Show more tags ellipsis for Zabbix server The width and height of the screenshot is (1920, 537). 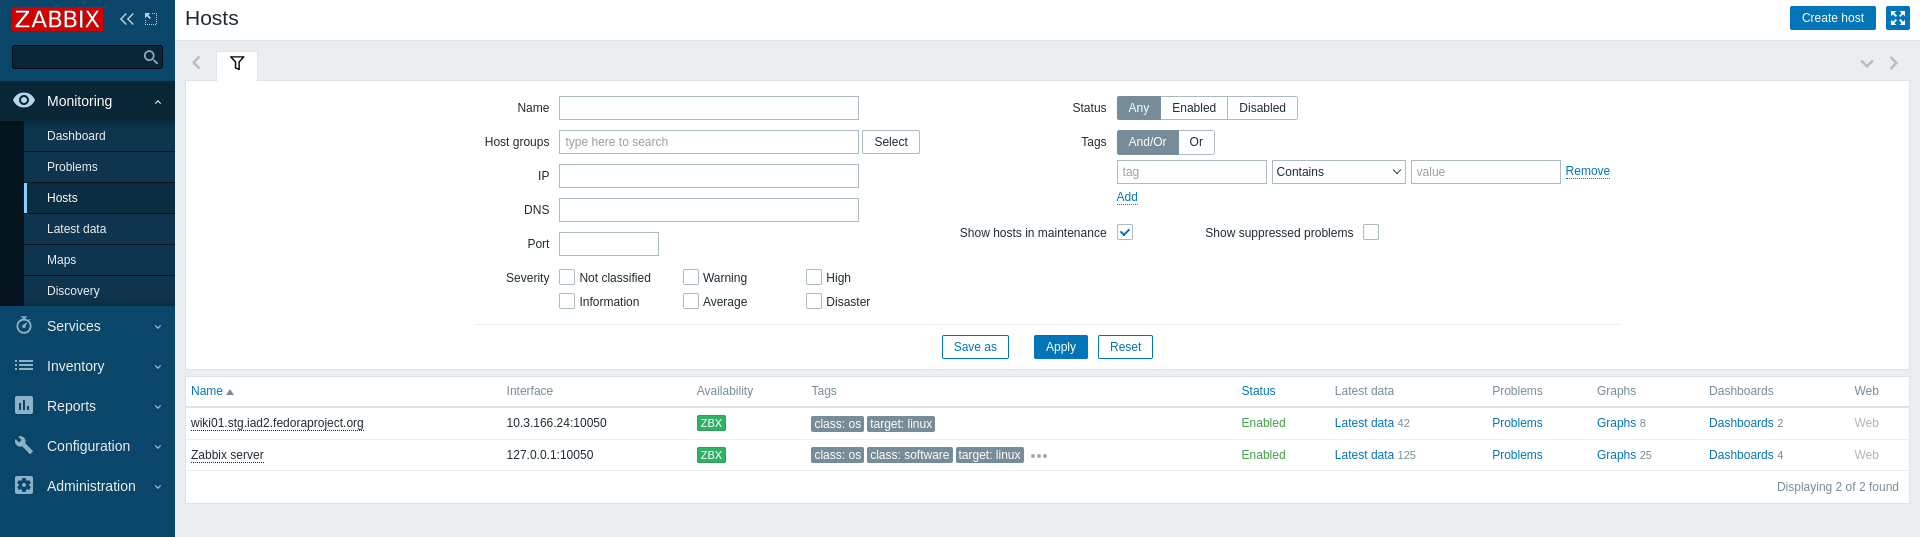click(1039, 456)
